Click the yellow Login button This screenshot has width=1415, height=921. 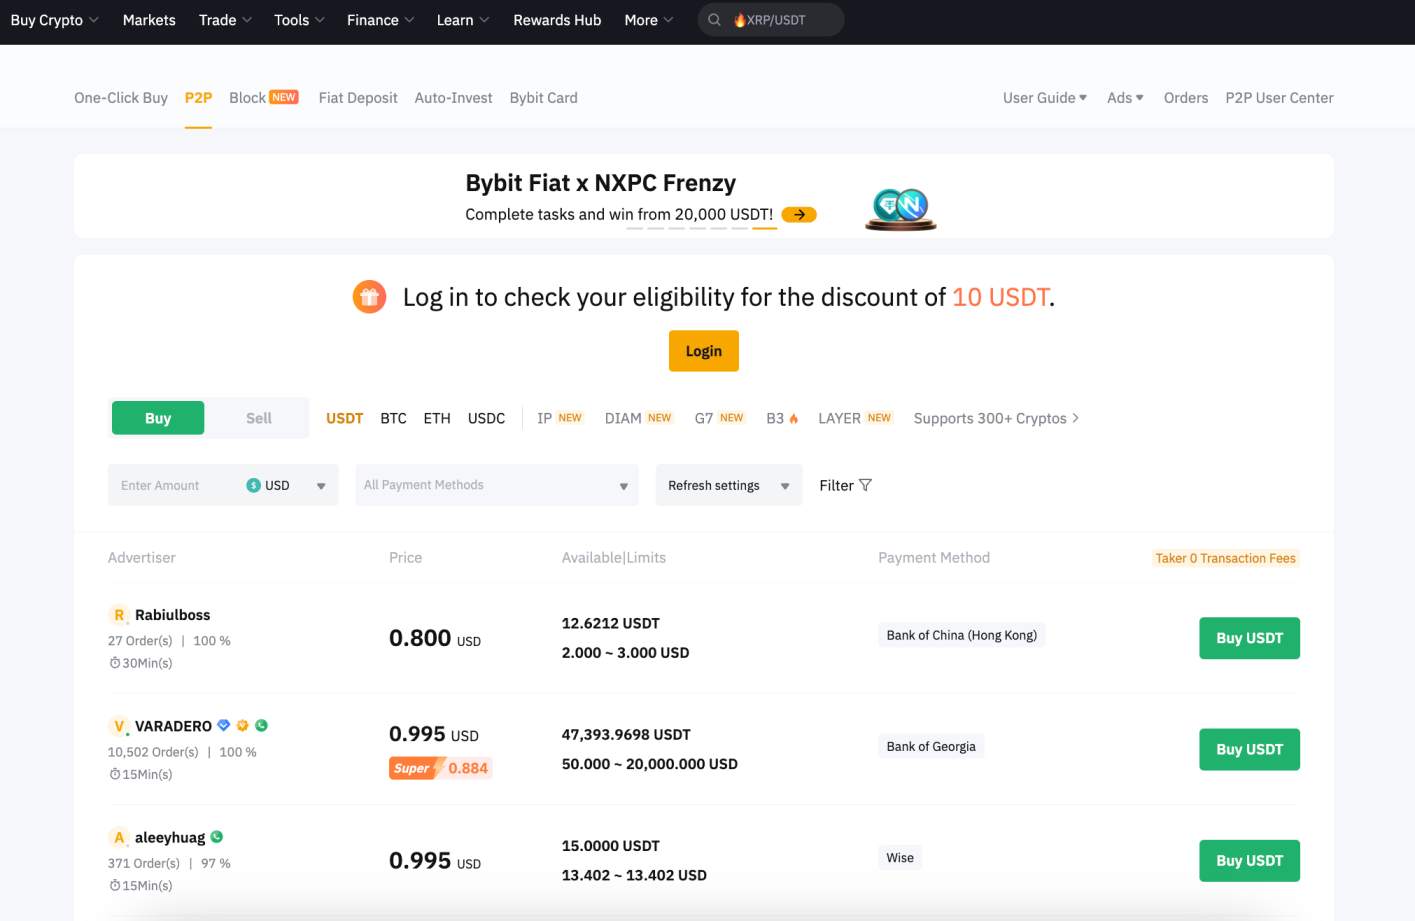click(703, 351)
